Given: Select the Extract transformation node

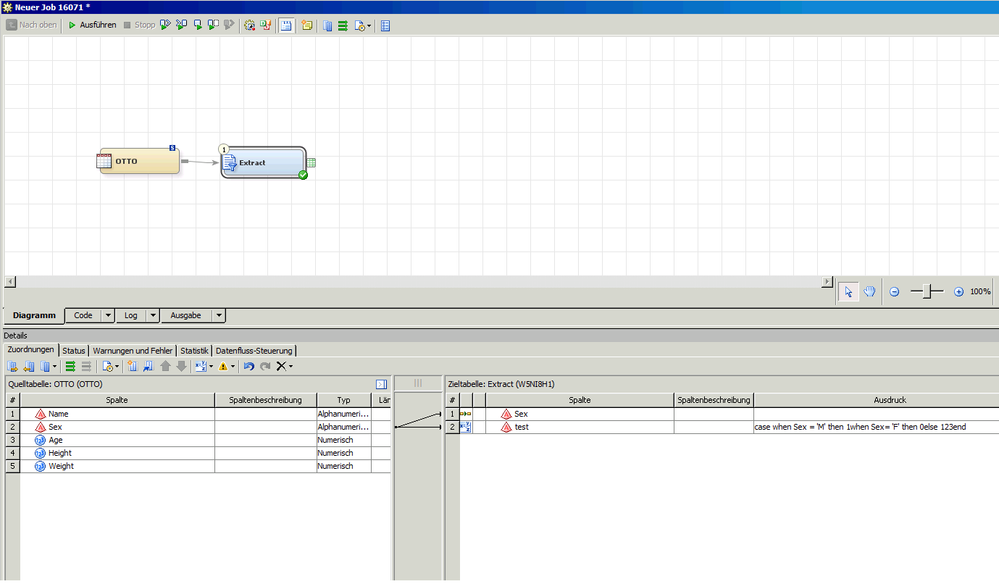Looking at the screenshot, I should point(262,162).
